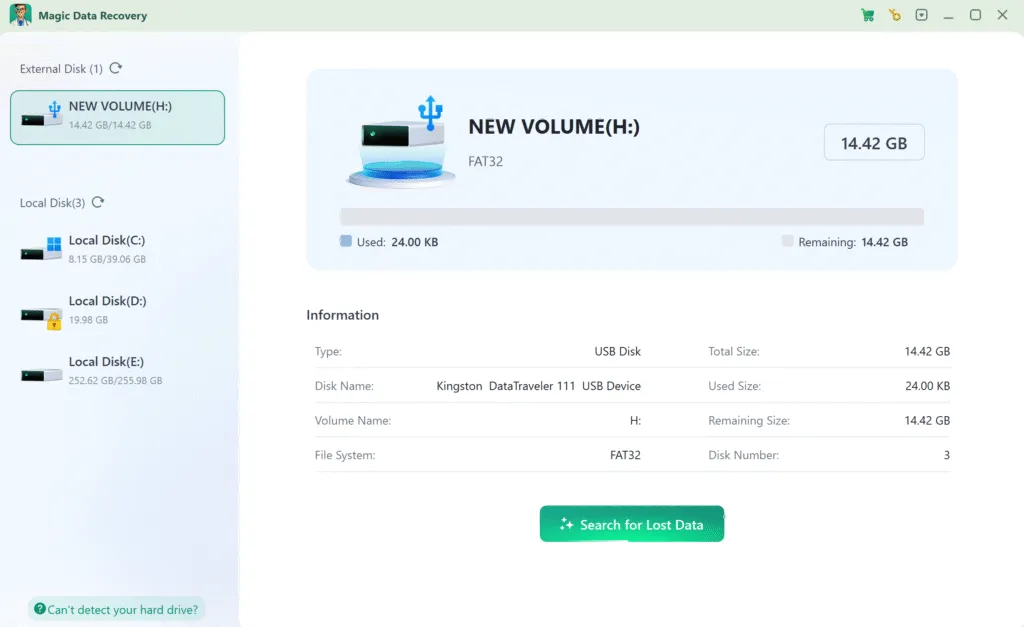
Task: Click the Search for Lost Data button
Action: (x=632, y=523)
